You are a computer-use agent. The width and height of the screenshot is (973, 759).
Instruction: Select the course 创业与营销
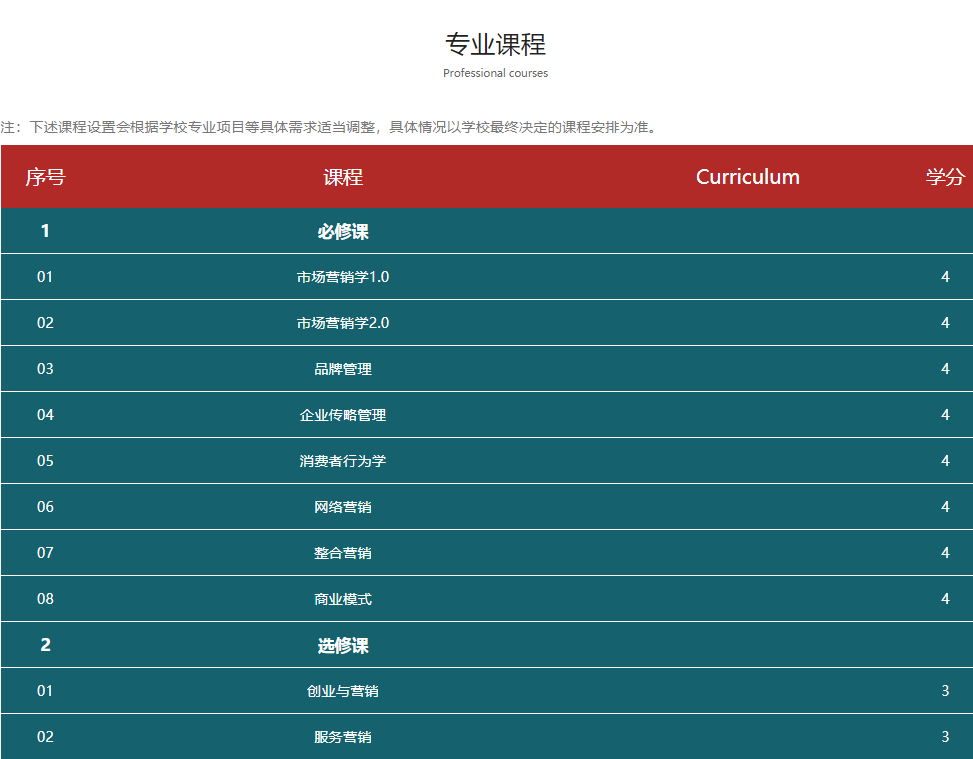[x=343, y=691]
